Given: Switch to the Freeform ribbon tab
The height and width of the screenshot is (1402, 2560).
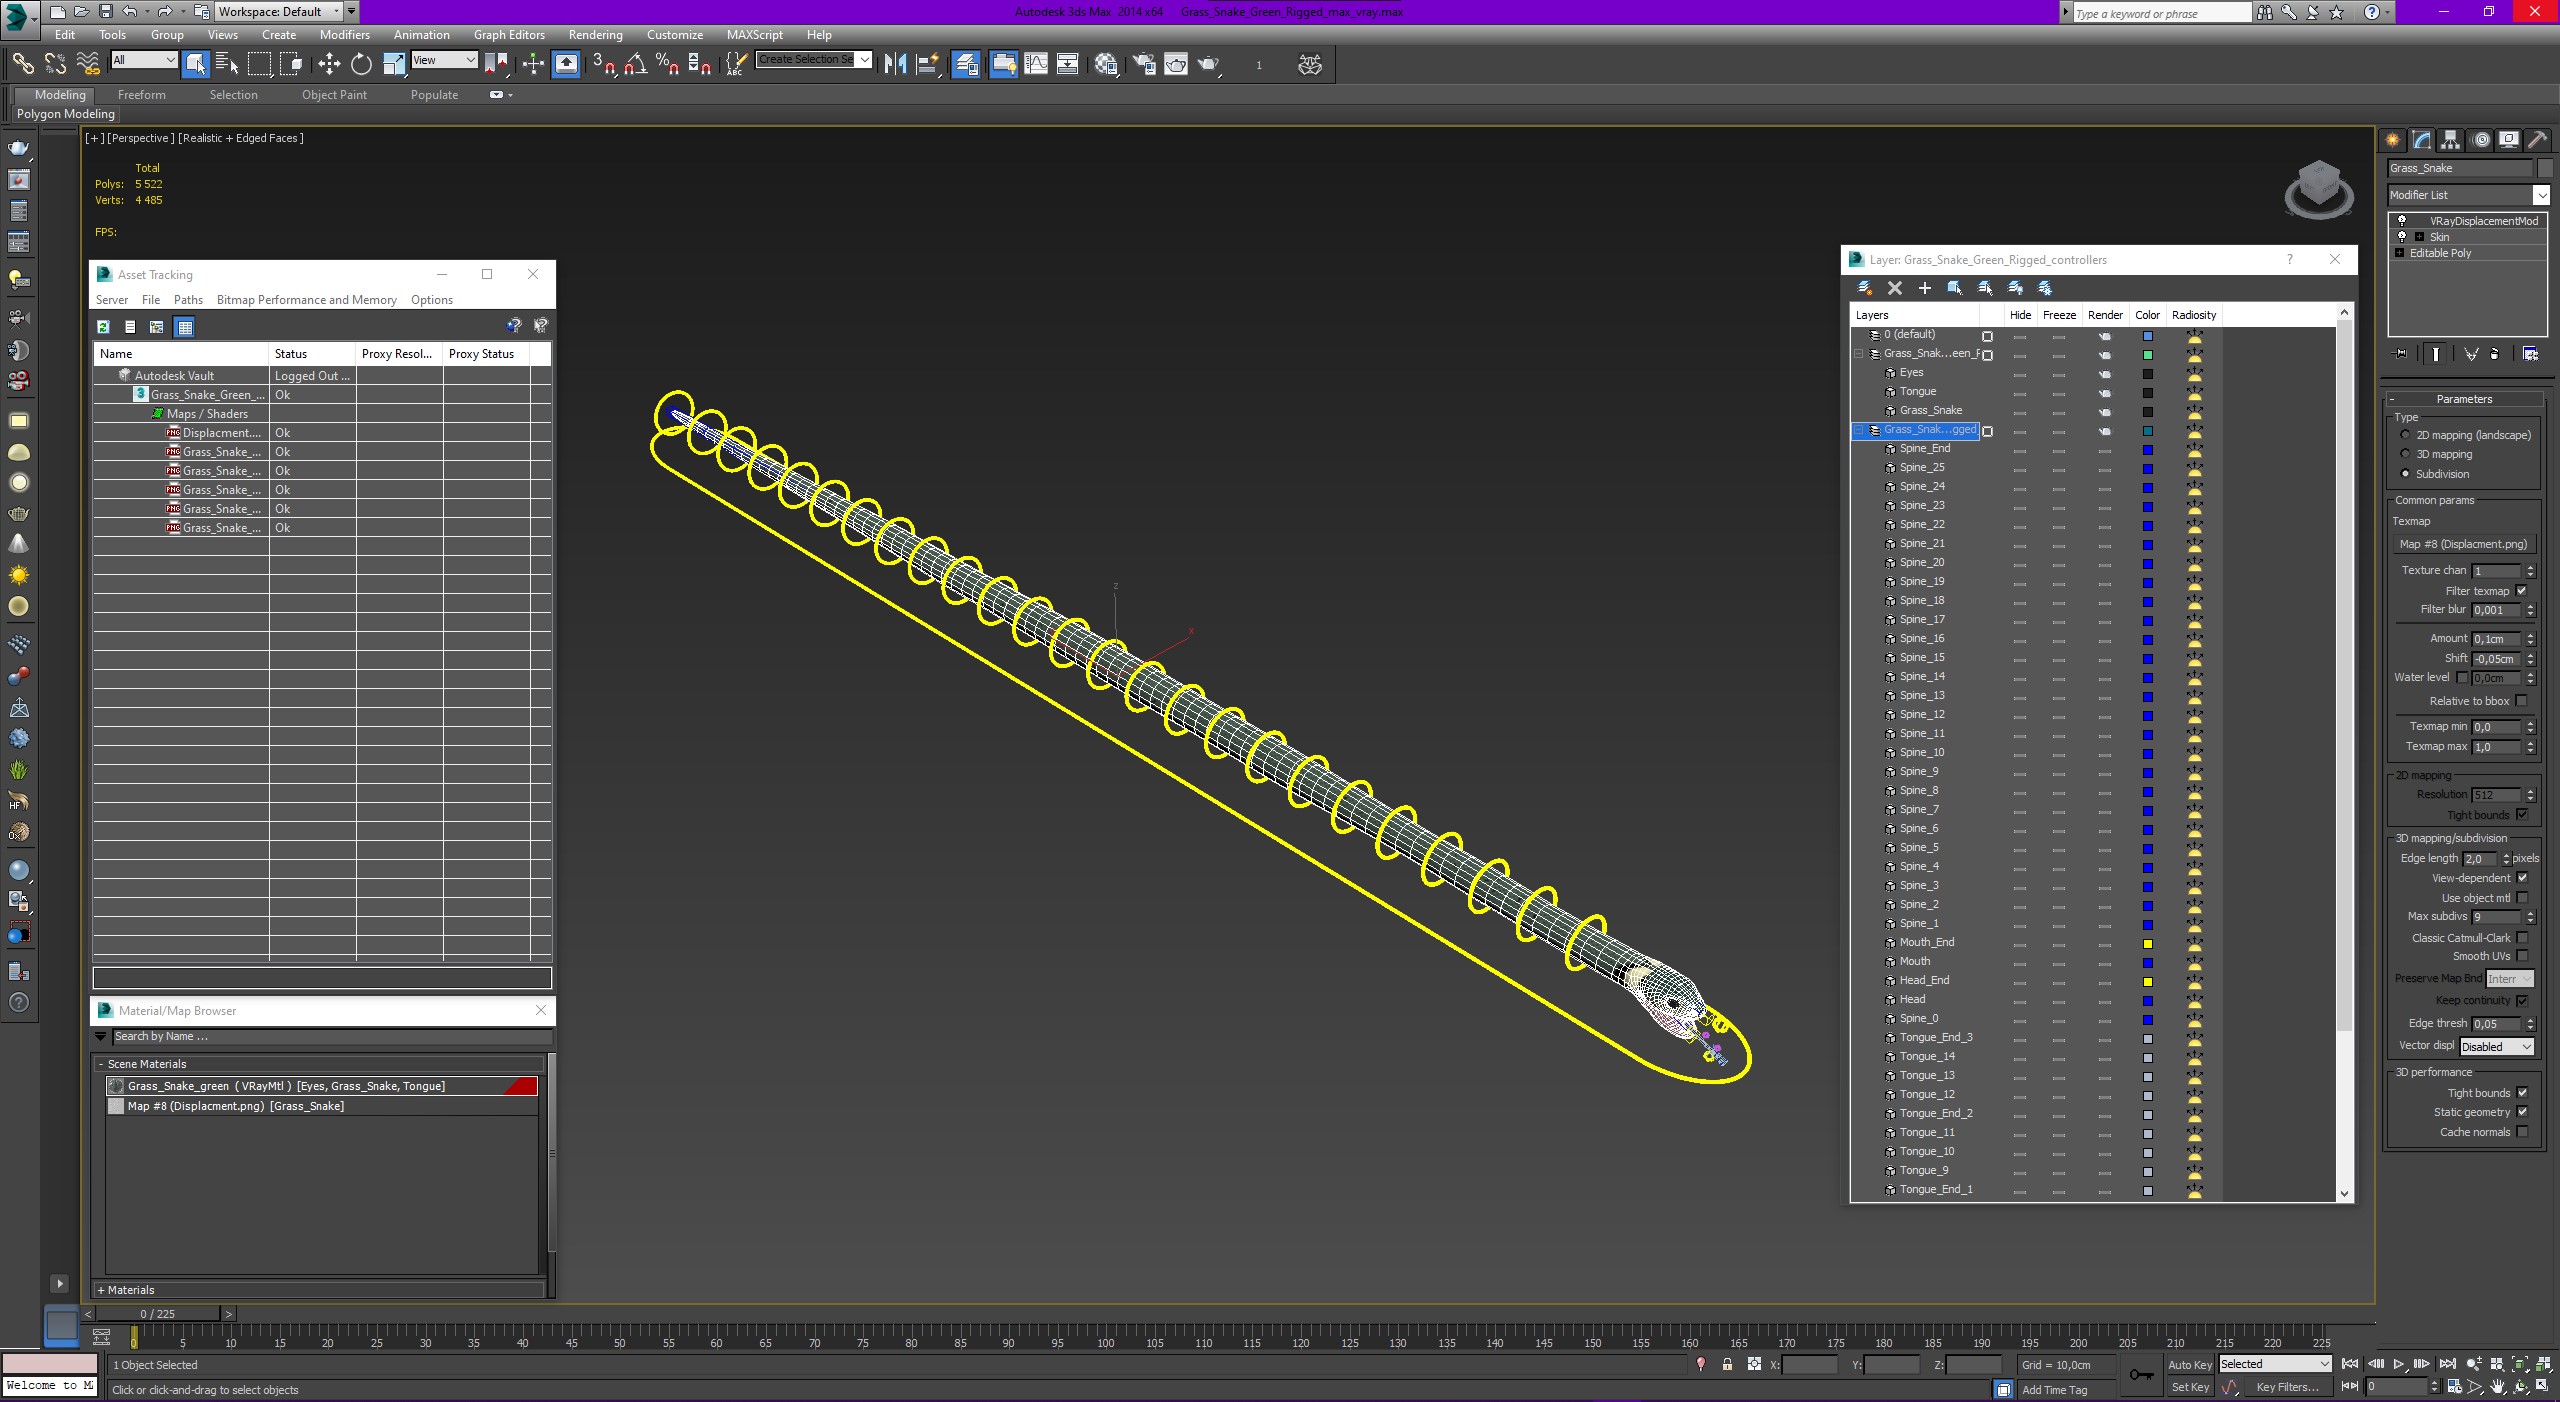Looking at the screenshot, I should point(141,95).
